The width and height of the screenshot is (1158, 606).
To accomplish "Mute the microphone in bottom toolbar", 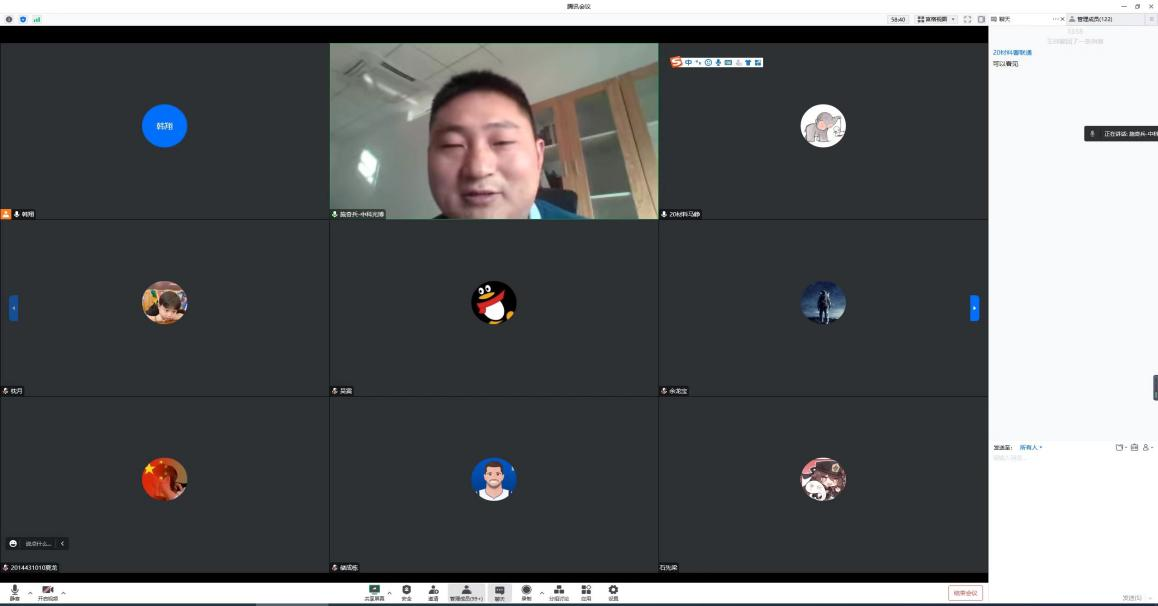I will click(14, 591).
